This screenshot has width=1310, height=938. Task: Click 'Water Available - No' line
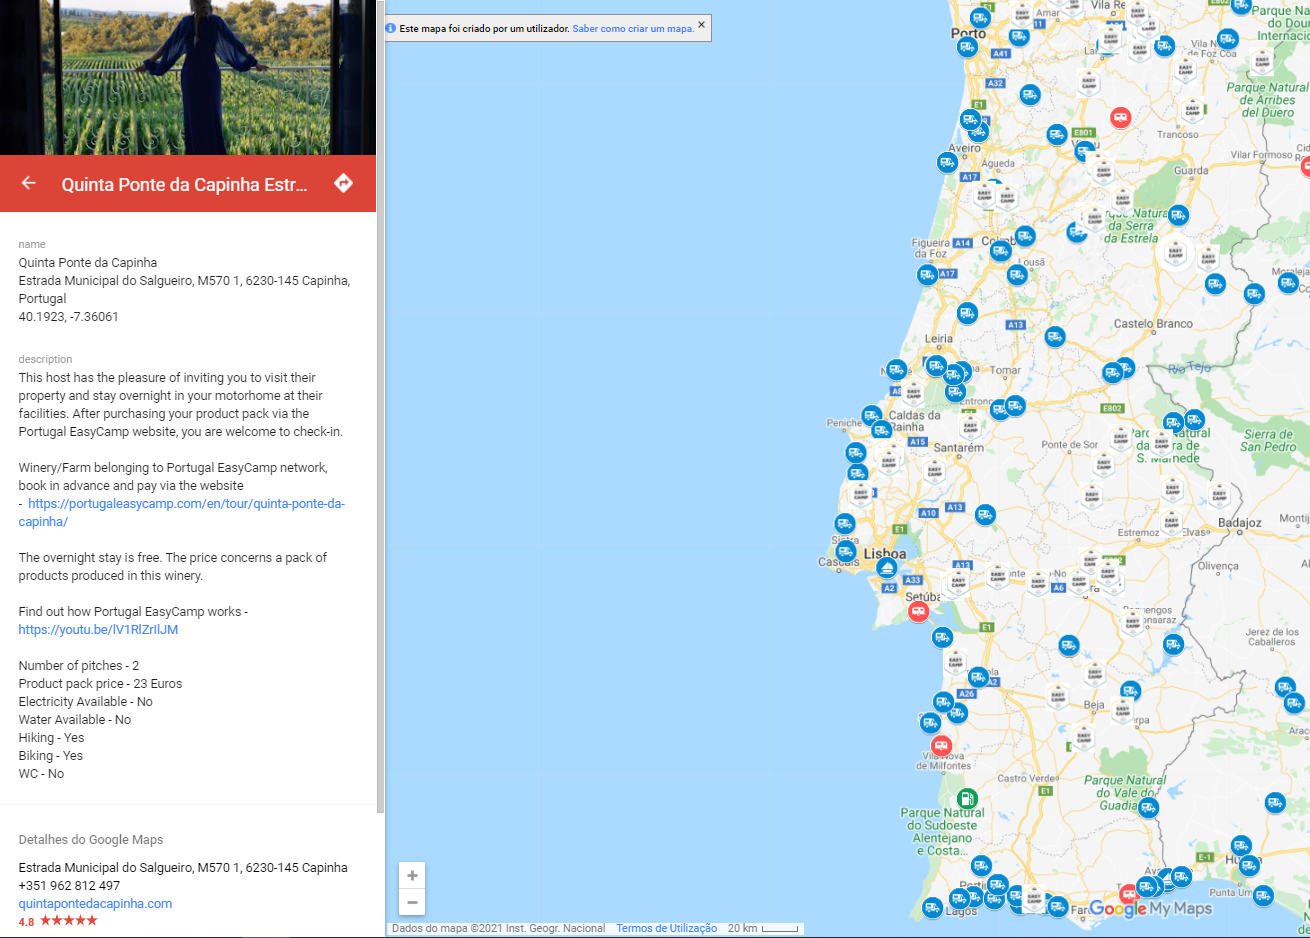[x=75, y=720]
